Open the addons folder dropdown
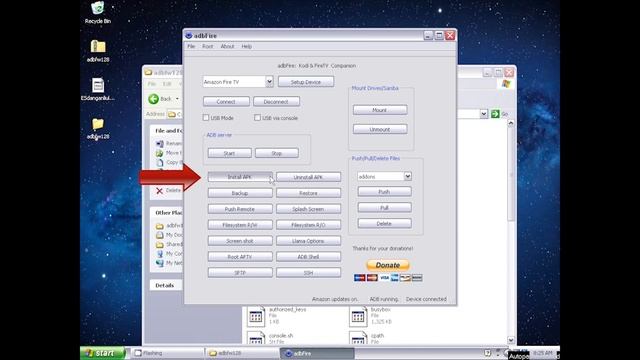 407,176
